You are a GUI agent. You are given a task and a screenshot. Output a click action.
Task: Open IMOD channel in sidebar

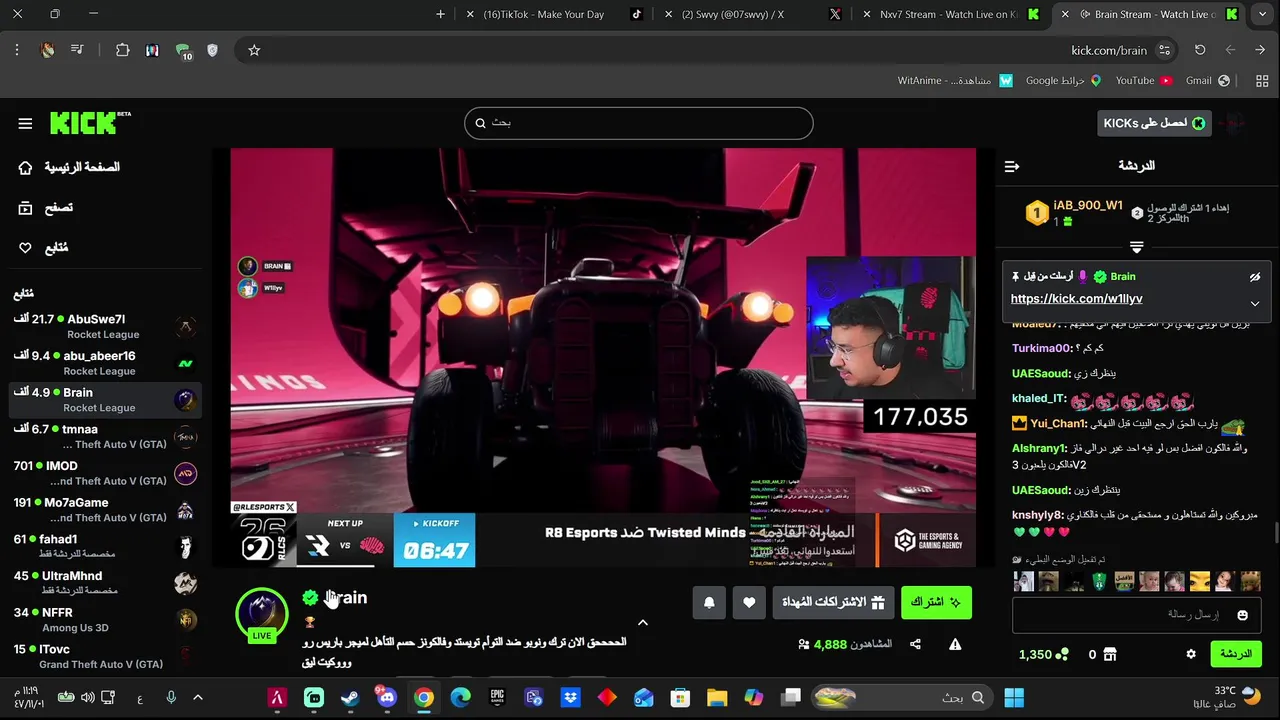click(x=105, y=473)
